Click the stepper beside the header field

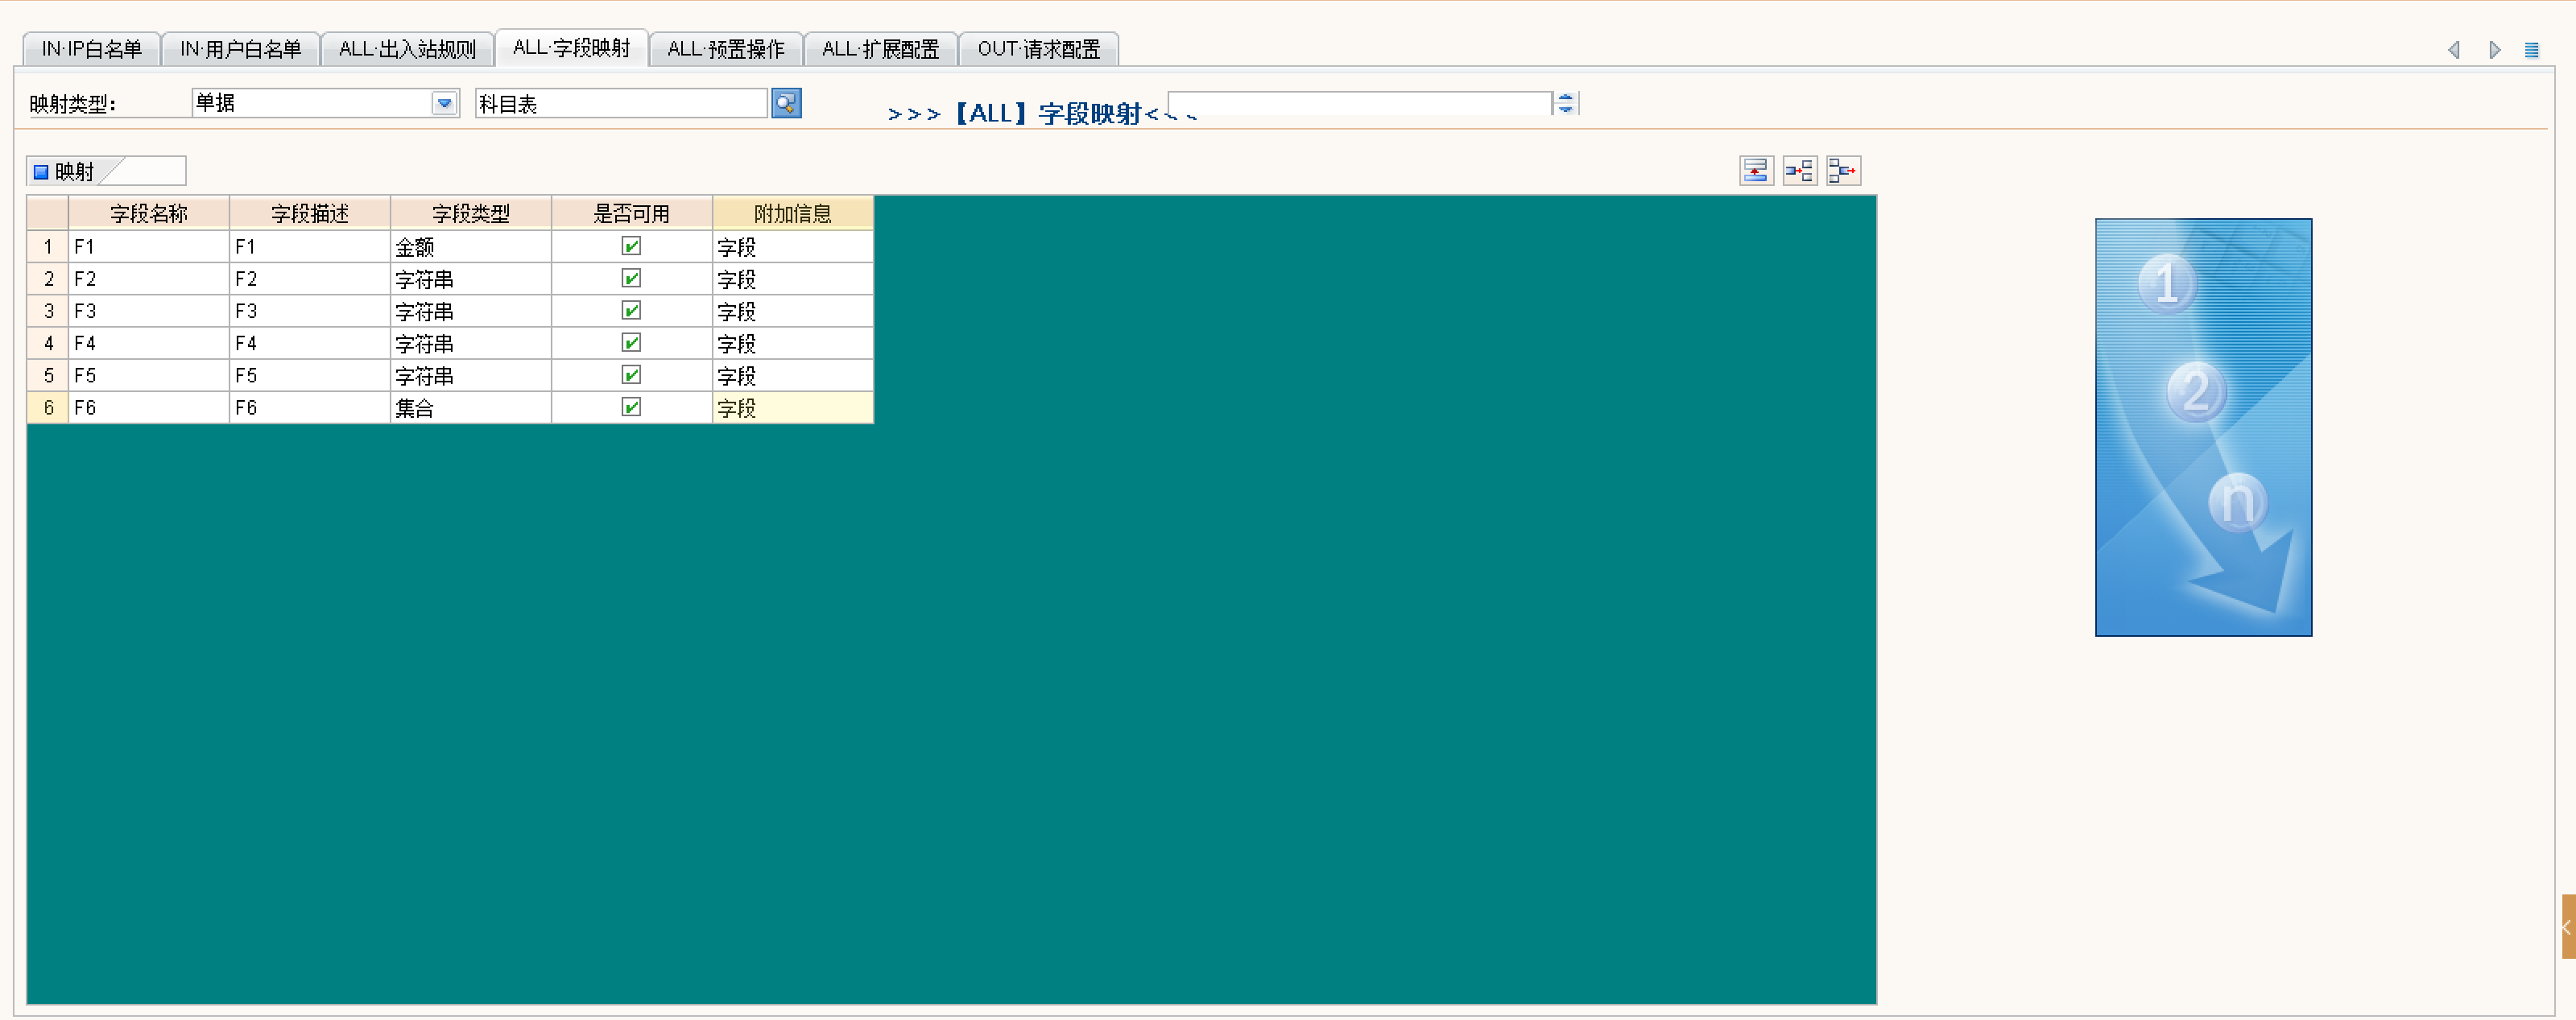tap(1565, 103)
